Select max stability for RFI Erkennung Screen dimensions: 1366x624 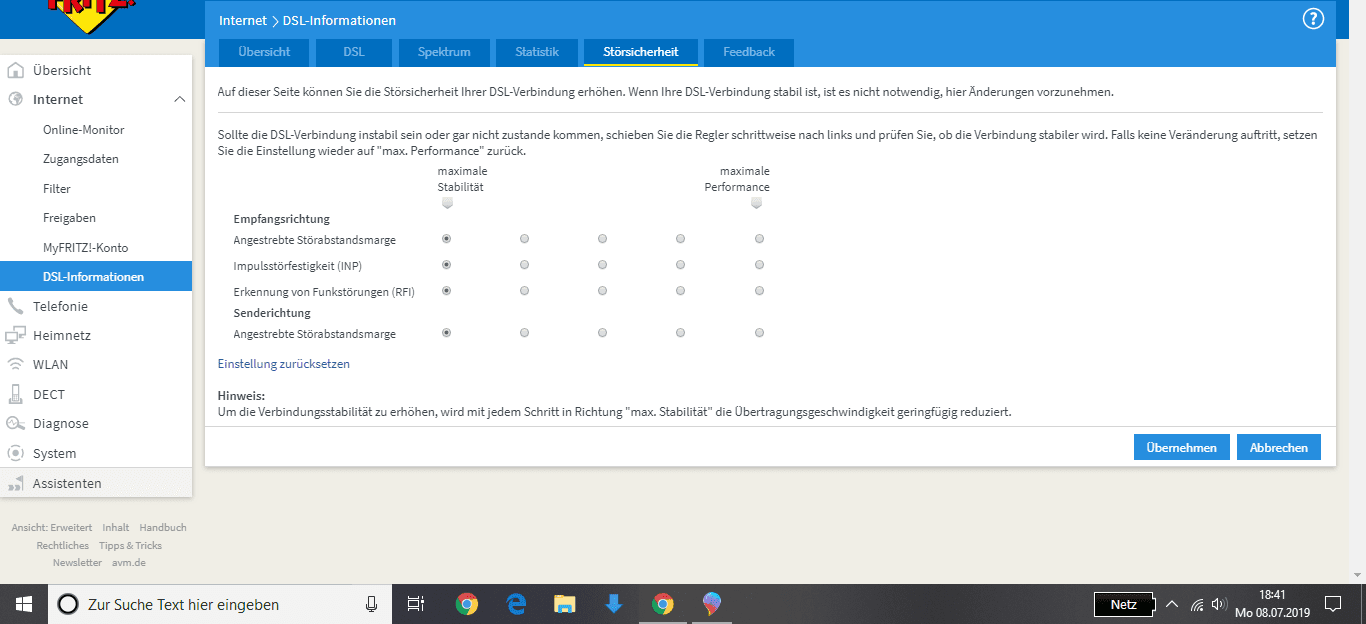446,291
